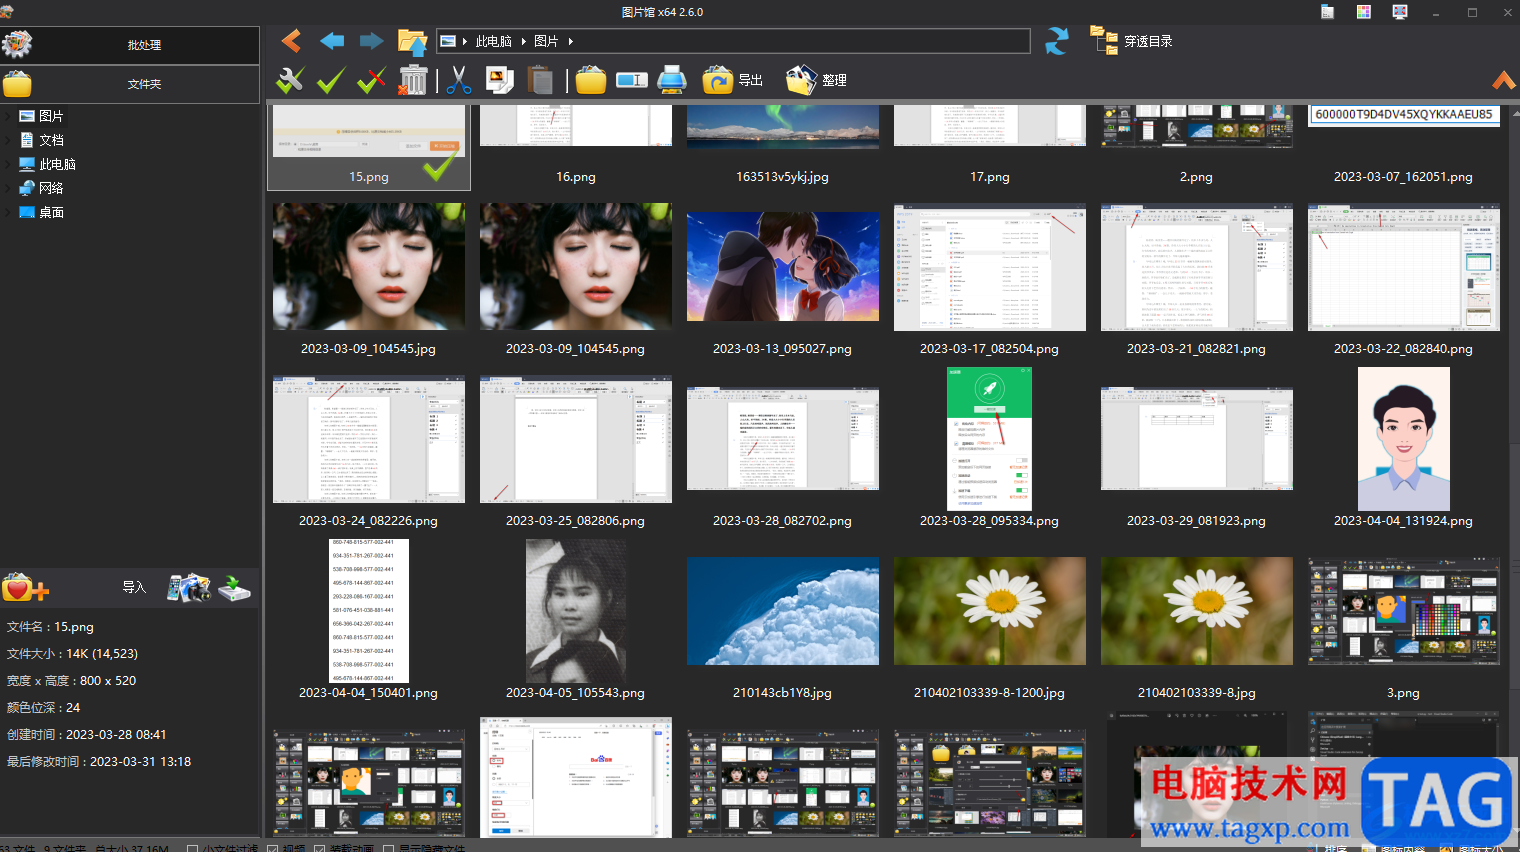Click the colorful grid icon in title bar
The width and height of the screenshot is (1520, 852).
tap(1364, 12)
